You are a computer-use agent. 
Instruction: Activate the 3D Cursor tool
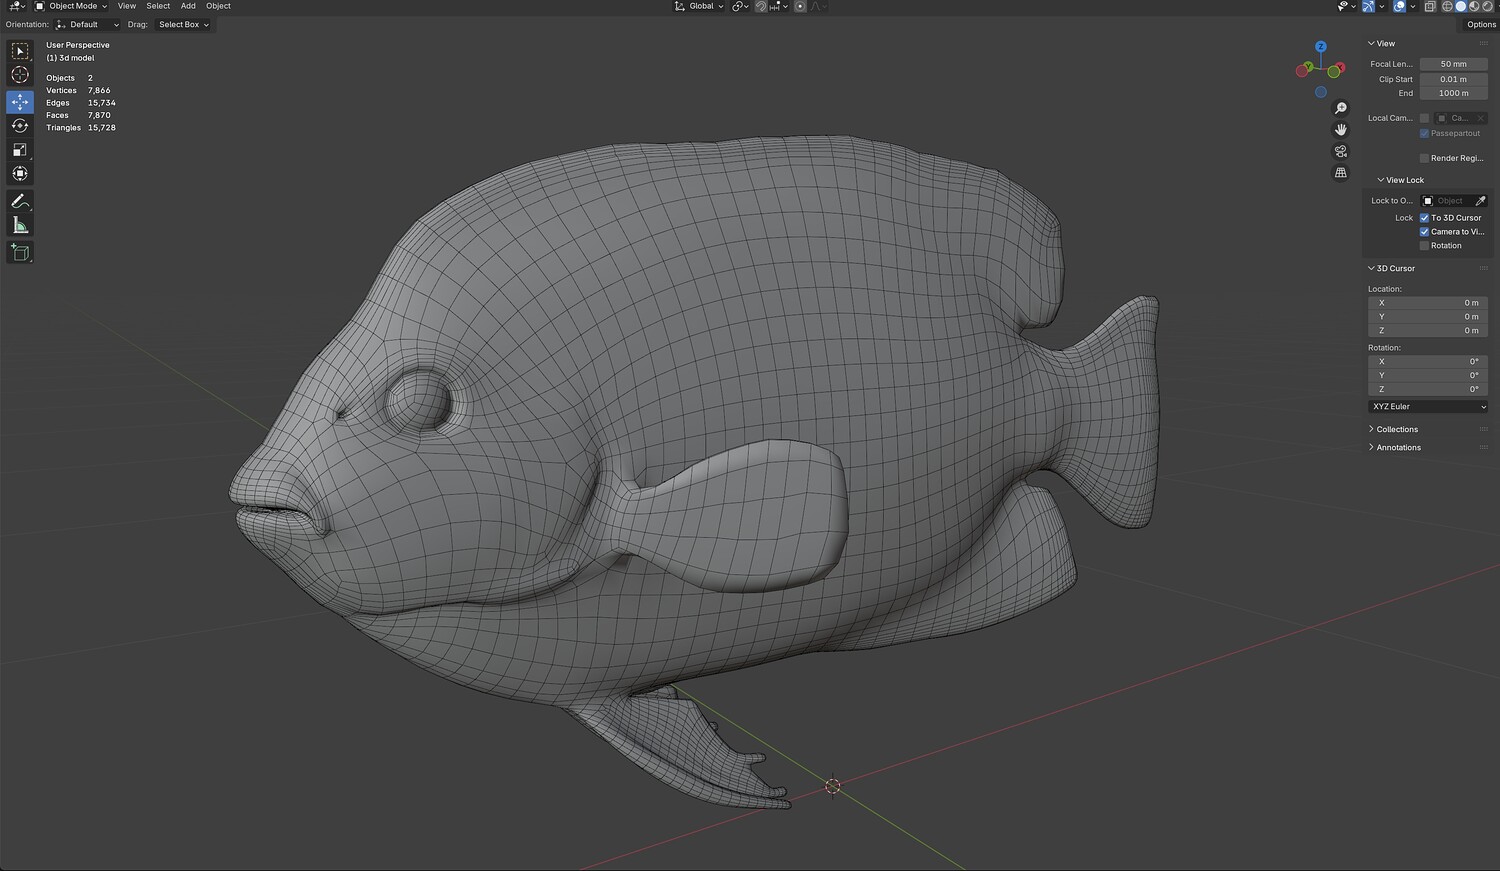pyautogui.click(x=20, y=75)
